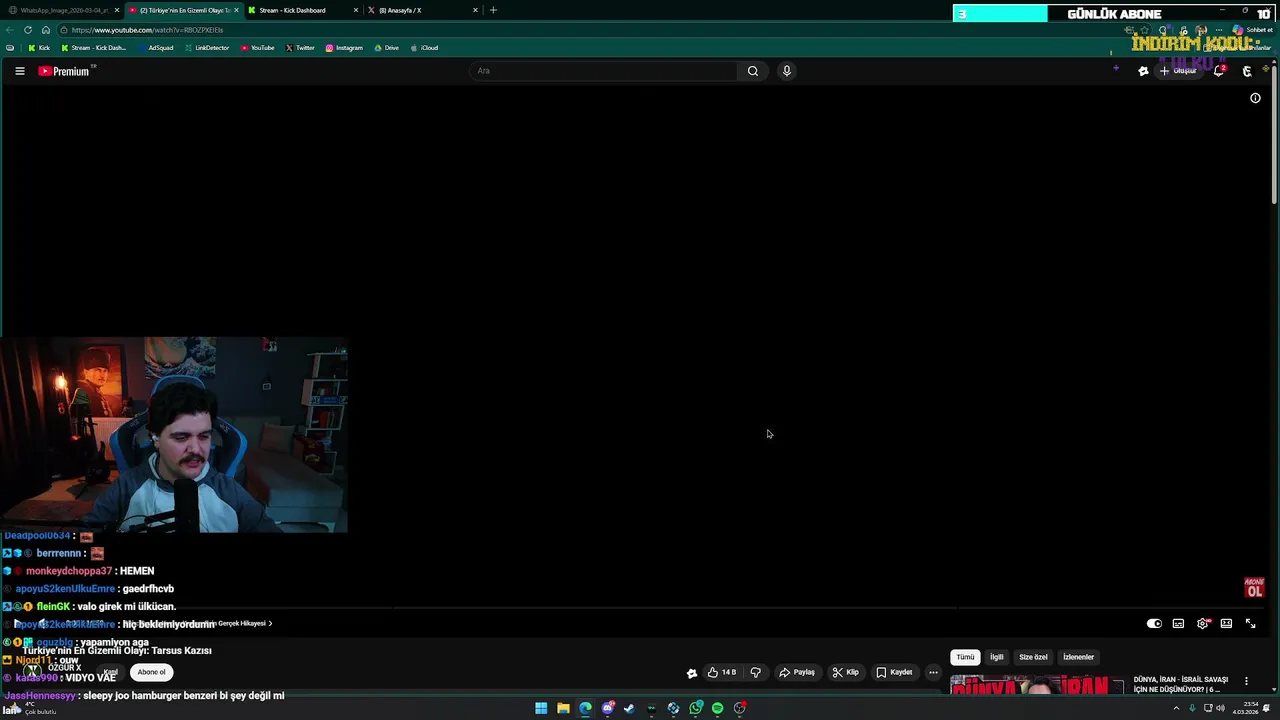1280x720 pixels.
Task: Switch to WhatsApp_Image browser tab
Action: pos(62,10)
